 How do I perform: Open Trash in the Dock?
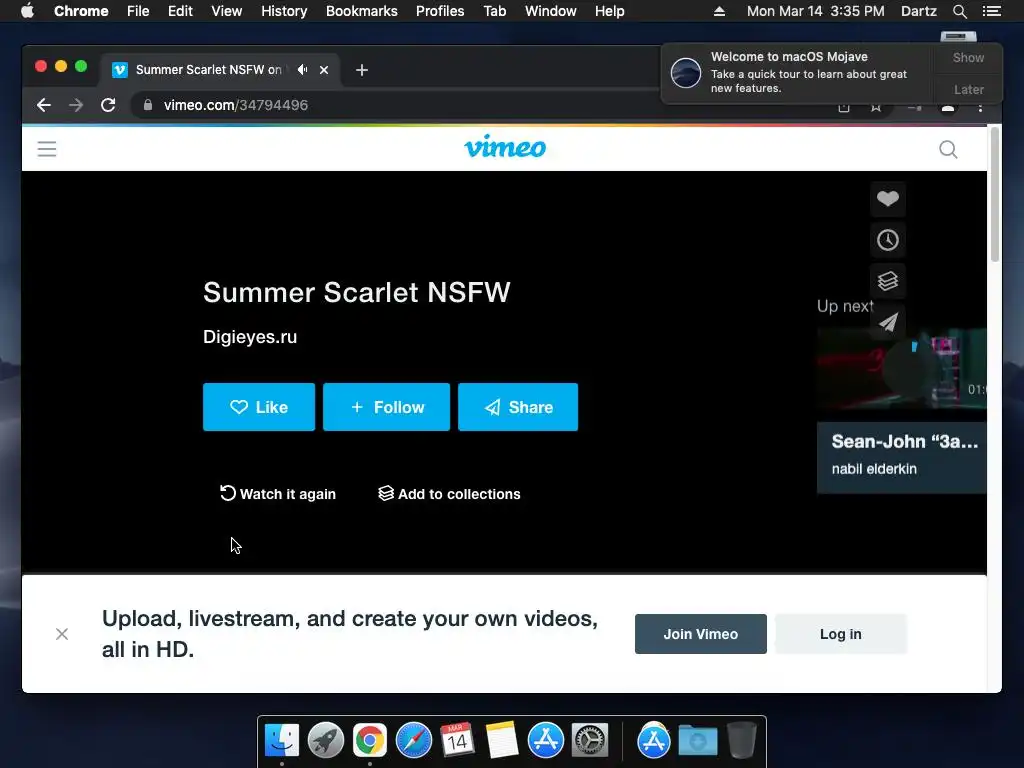(x=741, y=741)
